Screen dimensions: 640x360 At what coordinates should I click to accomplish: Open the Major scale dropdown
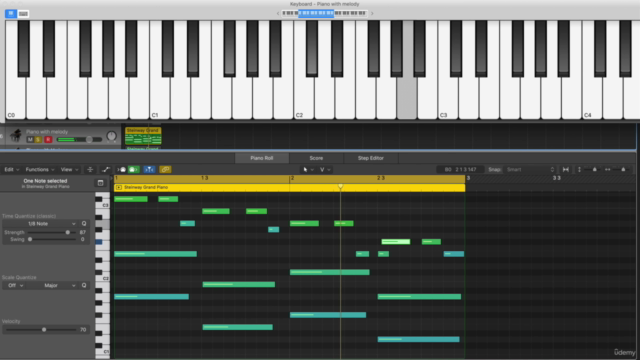(x=52, y=285)
